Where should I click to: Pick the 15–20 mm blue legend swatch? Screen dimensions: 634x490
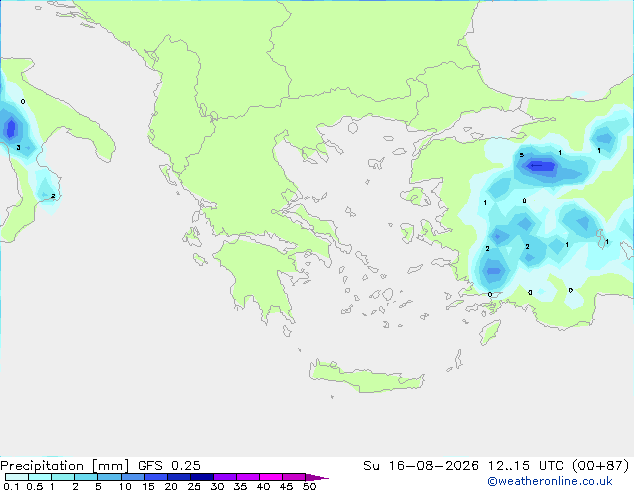pos(156,477)
